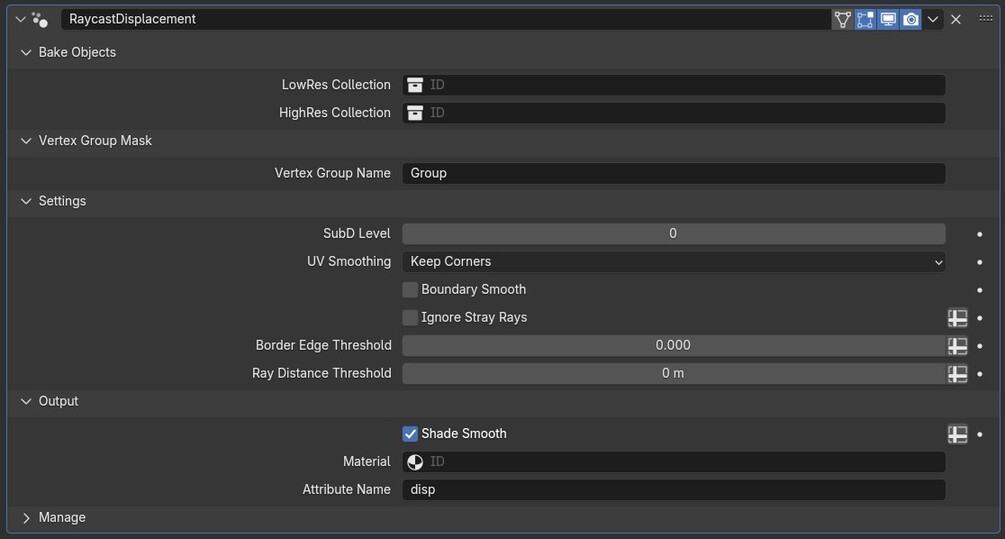Collapse the Output section
The height and width of the screenshot is (539, 1005).
[x=26, y=401]
